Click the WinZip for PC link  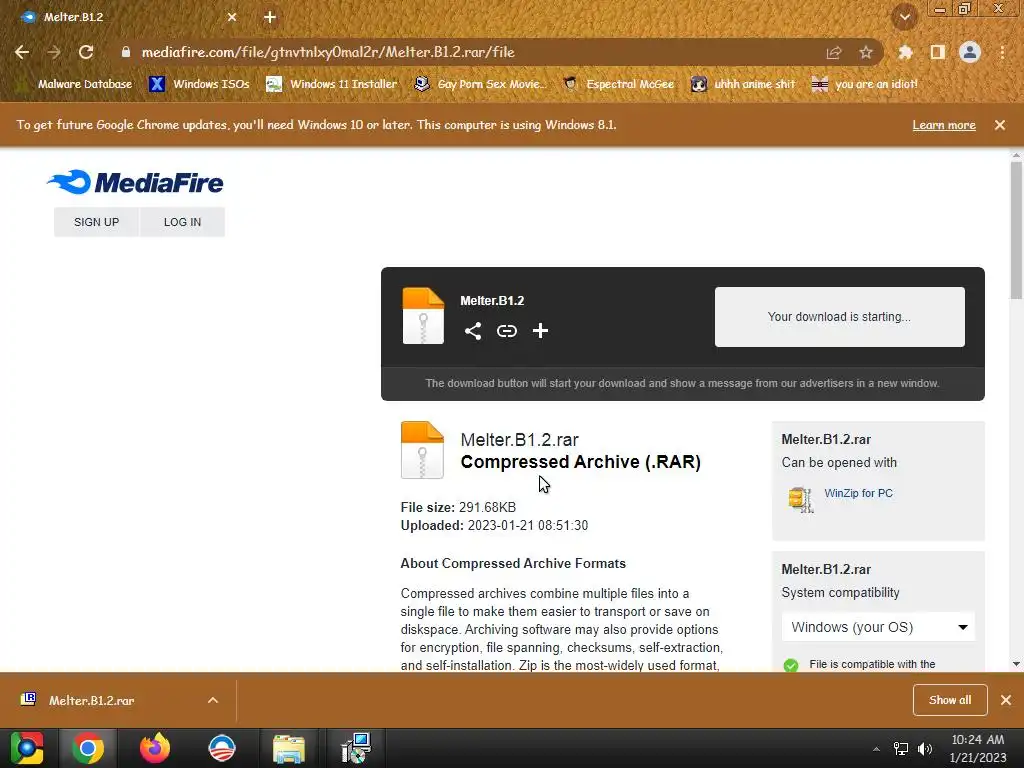click(x=858, y=493)
